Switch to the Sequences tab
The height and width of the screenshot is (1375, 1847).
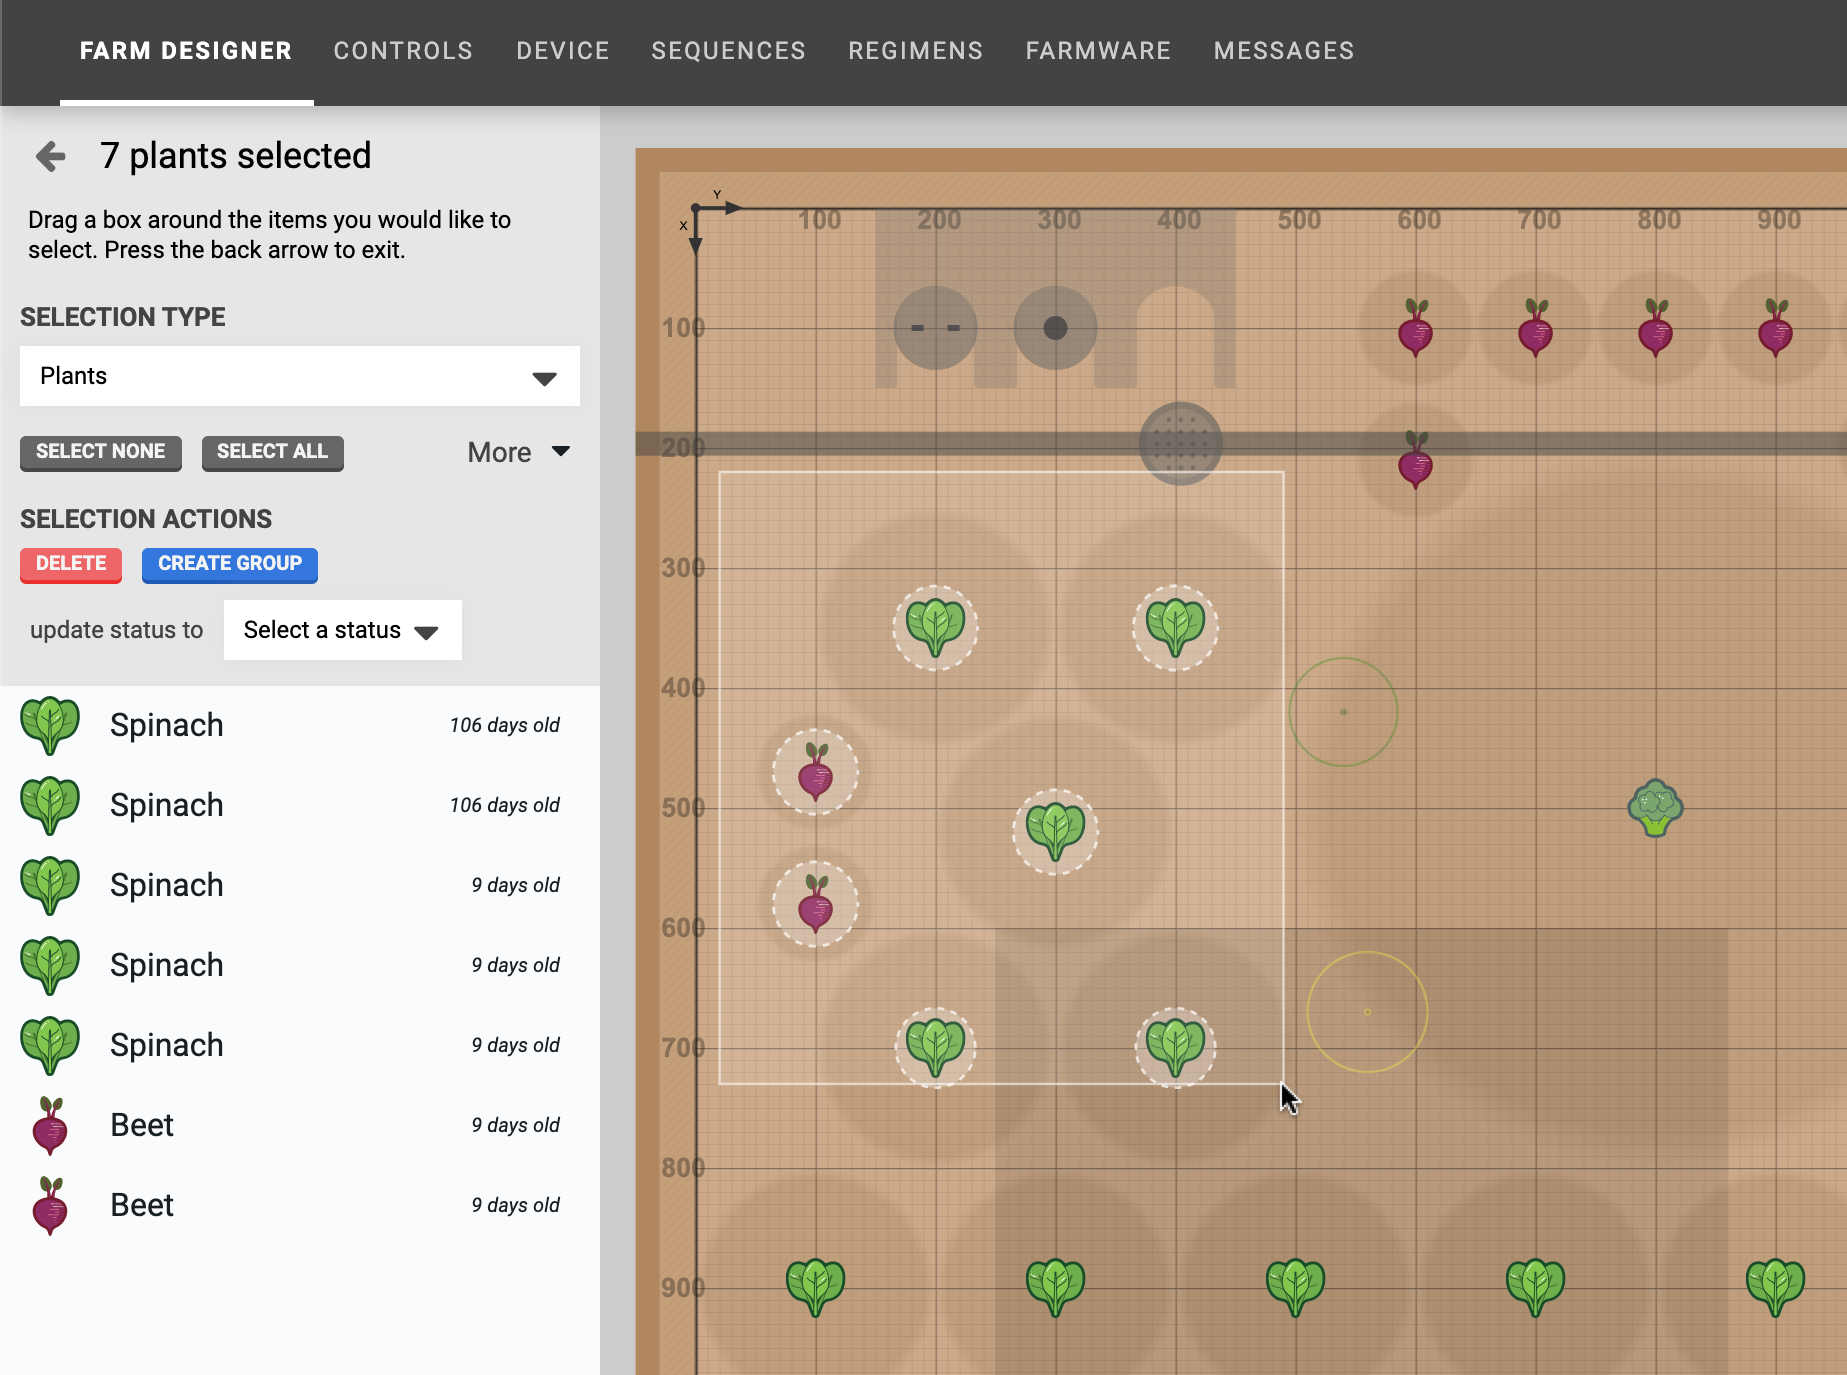pos(728,50)
